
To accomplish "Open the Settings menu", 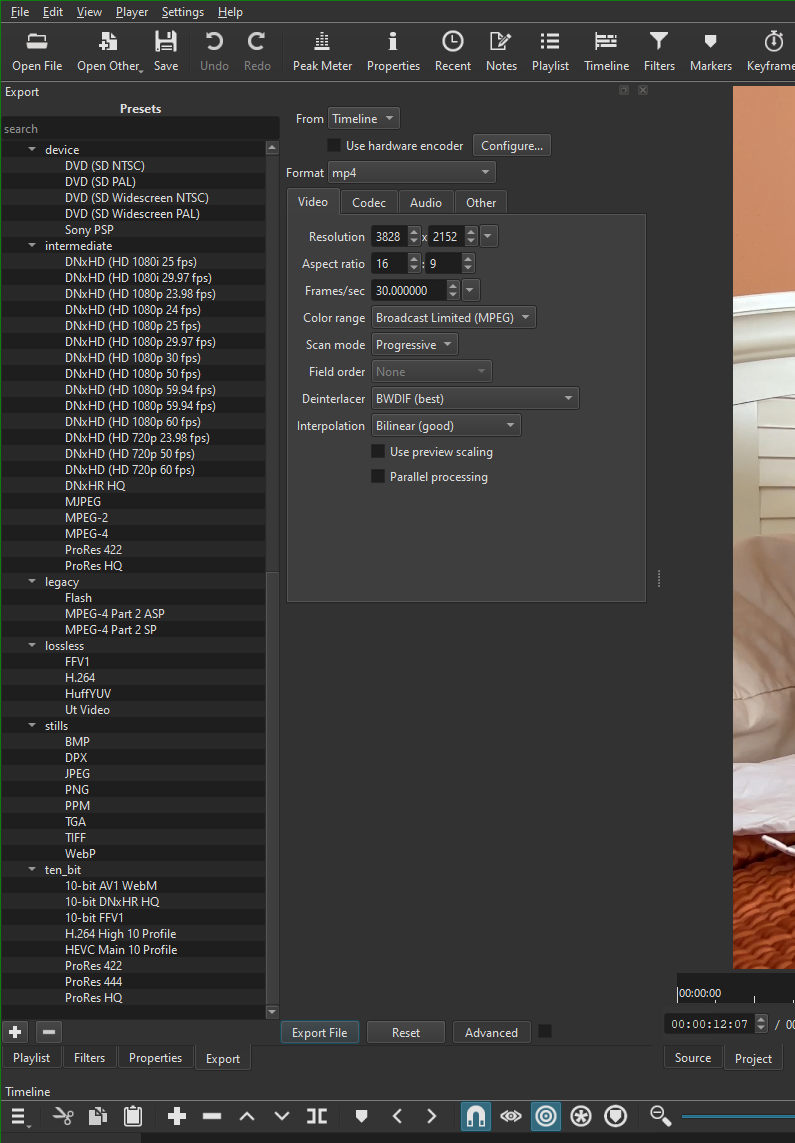I will coord(182,12).
